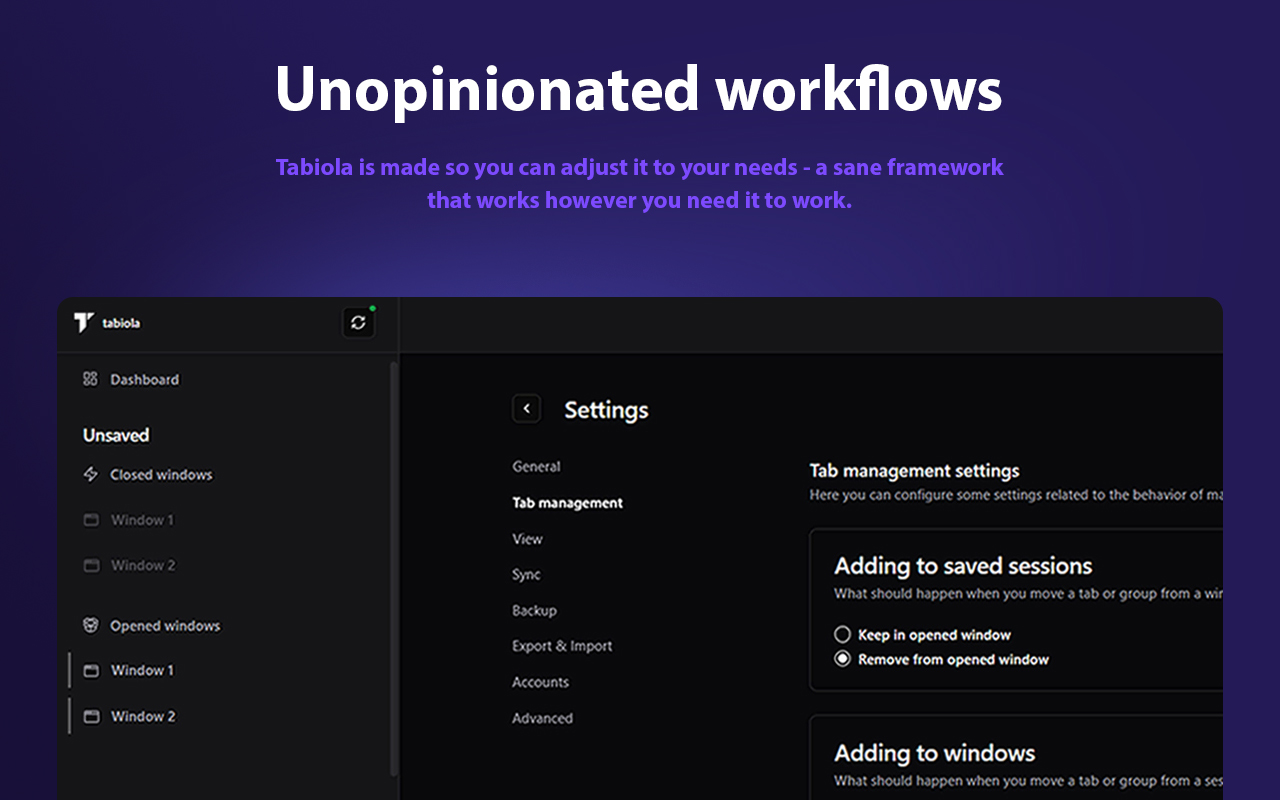Open Dashboard in the sidebar

coord(144,379)
